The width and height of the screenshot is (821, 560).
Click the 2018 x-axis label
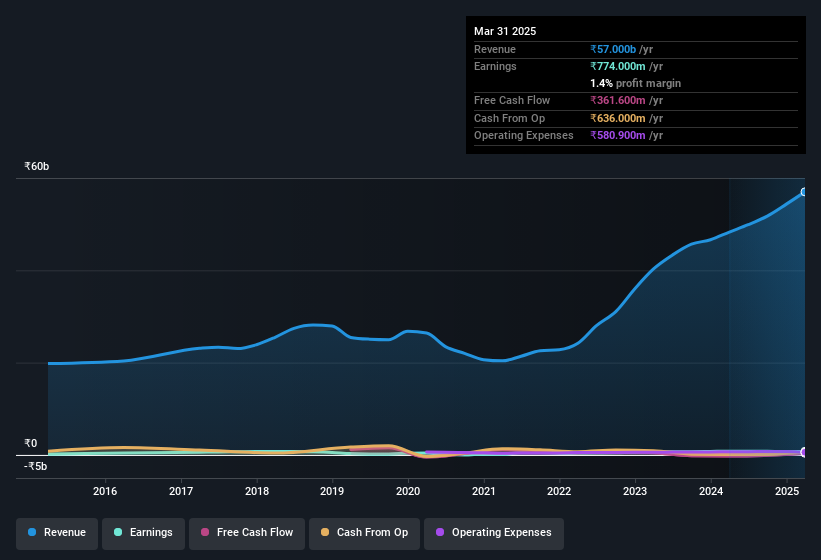257,491
